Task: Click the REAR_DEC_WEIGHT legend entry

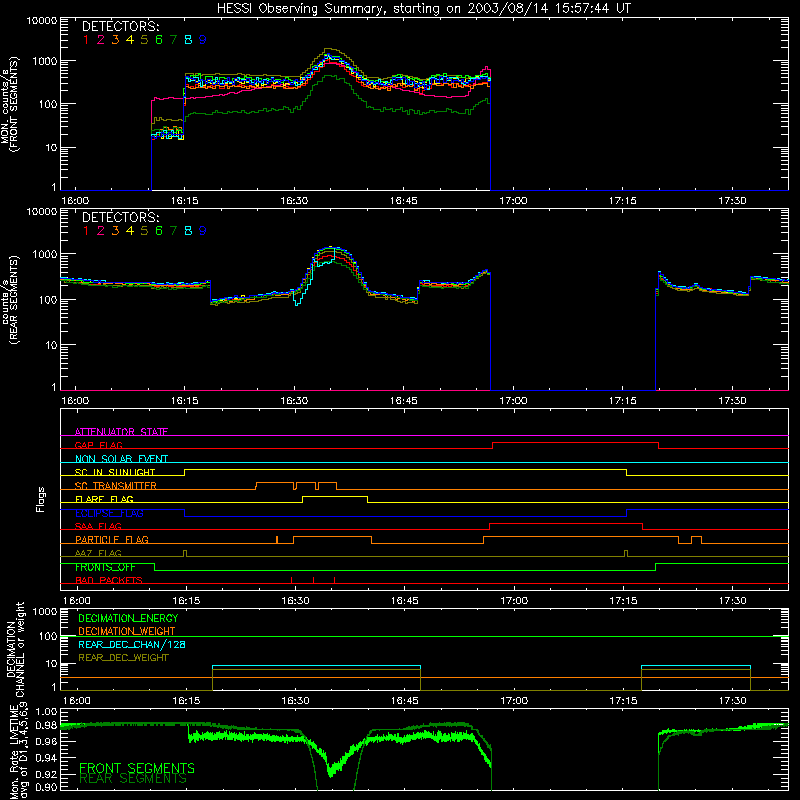Action: tap(123, 658)
